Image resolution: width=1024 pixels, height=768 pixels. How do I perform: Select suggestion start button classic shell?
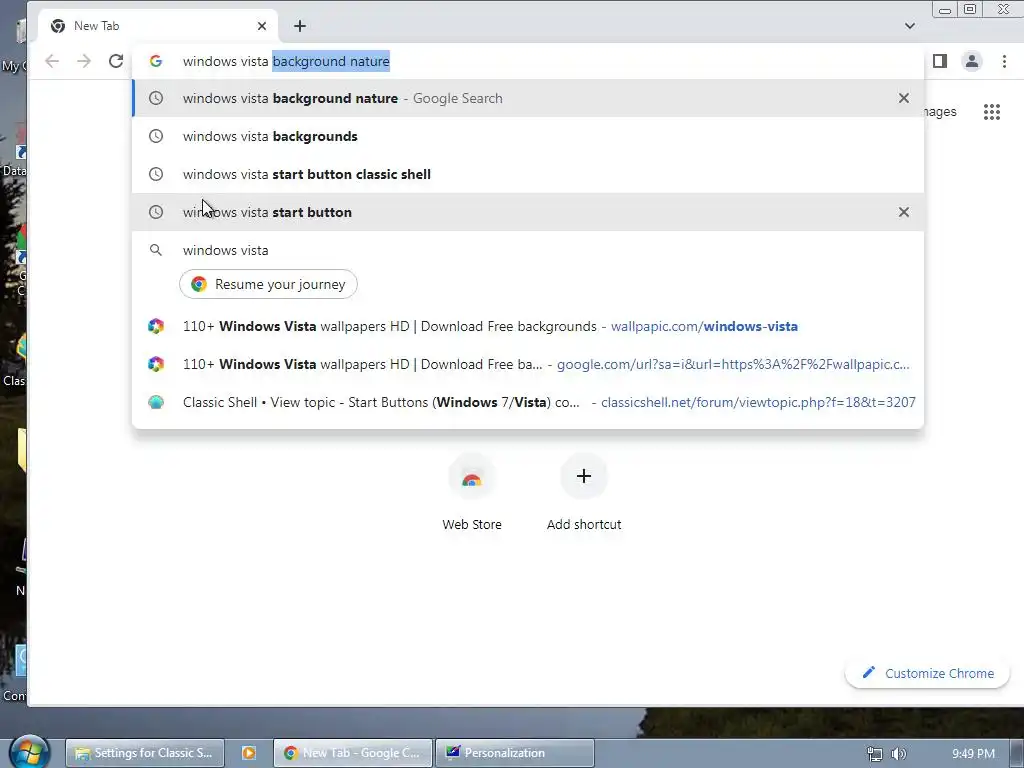point(528,174)
